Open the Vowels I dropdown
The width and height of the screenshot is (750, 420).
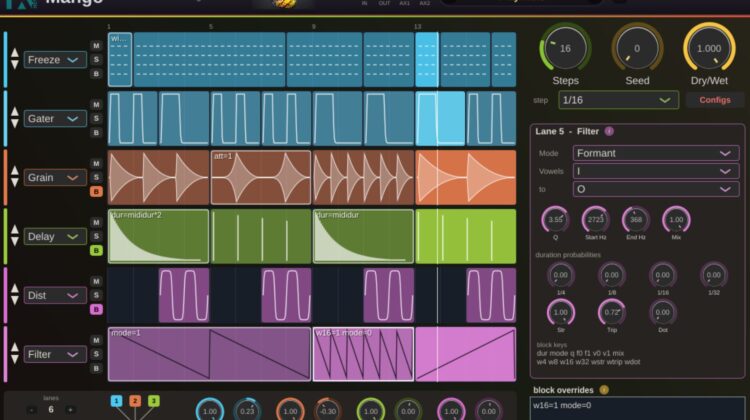pos(656,171)
